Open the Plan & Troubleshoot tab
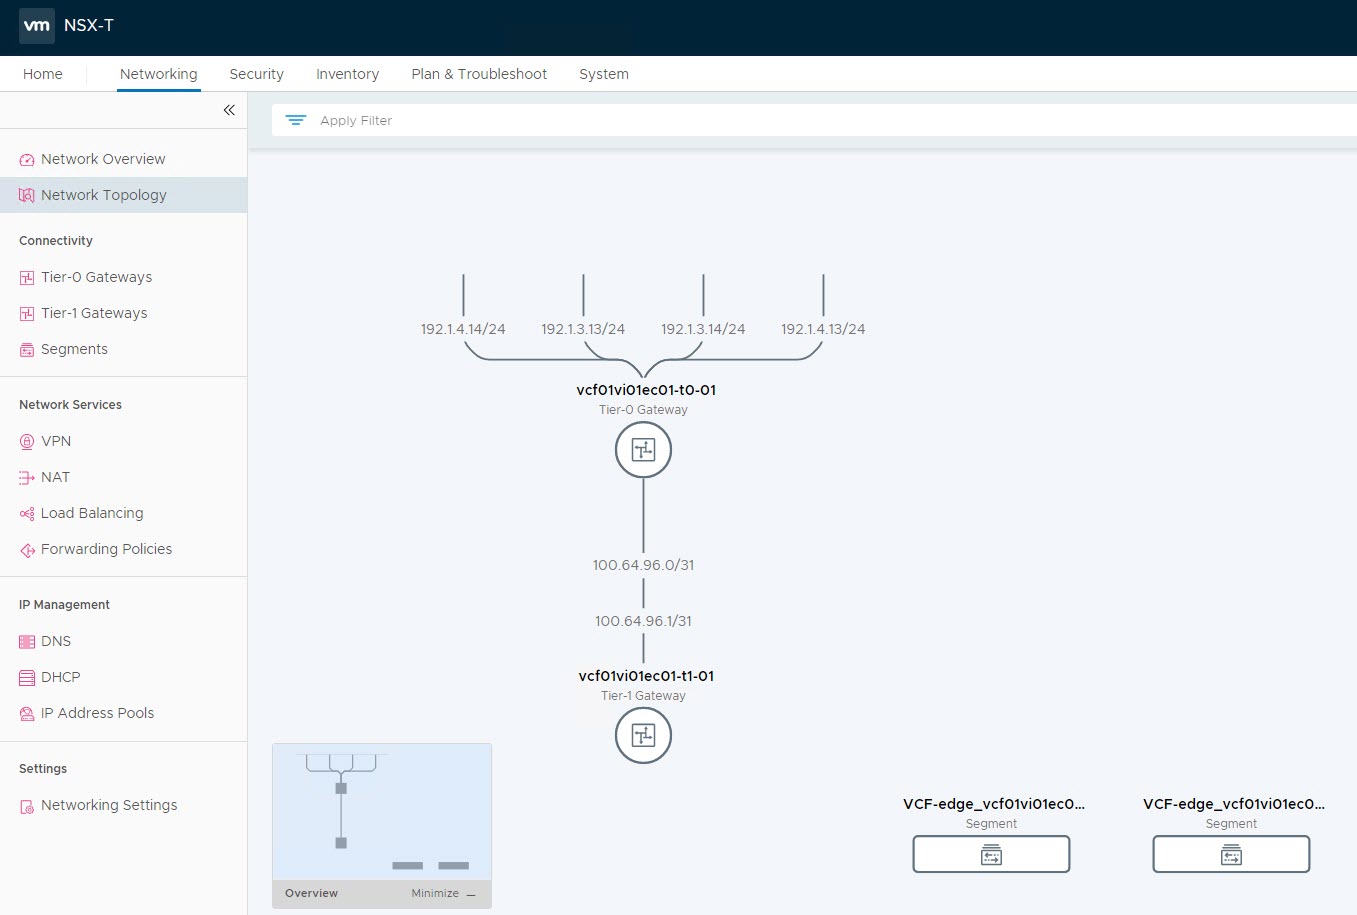Viewport: 1357px width, 915px height. tap(479, 74)
